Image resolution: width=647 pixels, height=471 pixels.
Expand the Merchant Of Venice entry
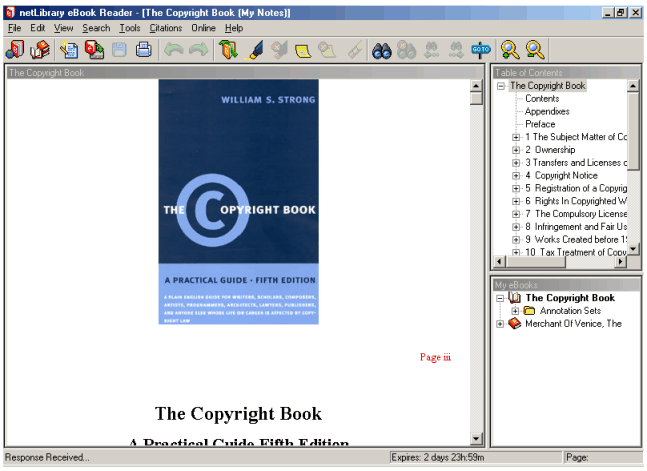(500, 324)
